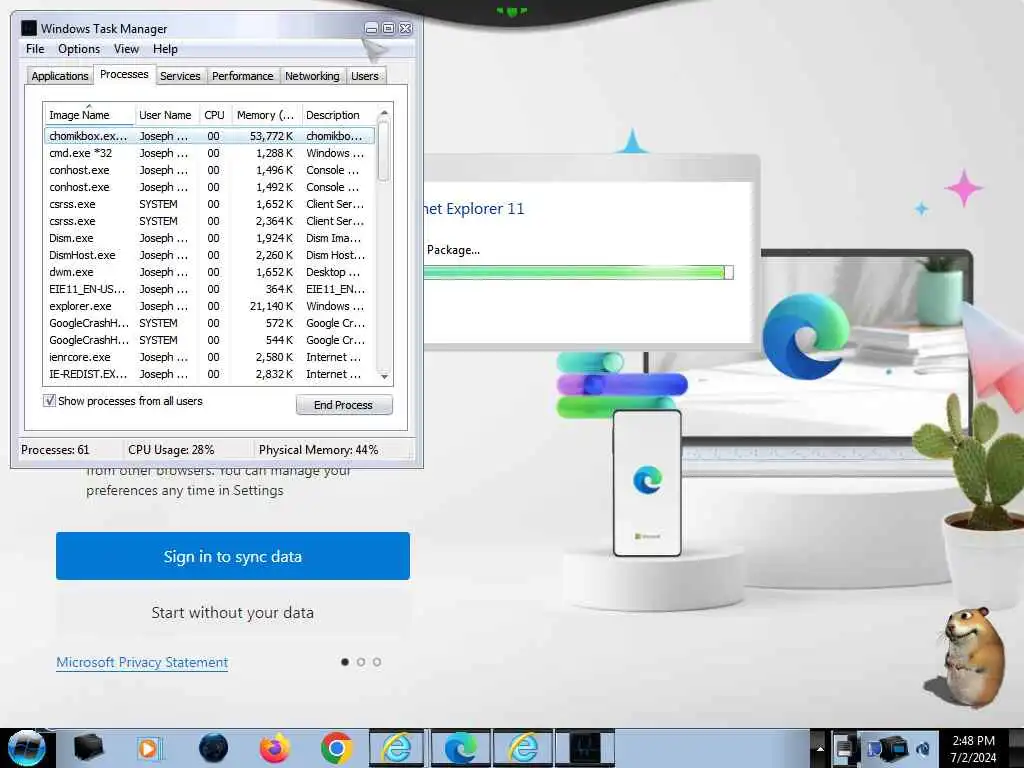
Task: Open the File menu in Task Manager
Action: coord(35,49)
